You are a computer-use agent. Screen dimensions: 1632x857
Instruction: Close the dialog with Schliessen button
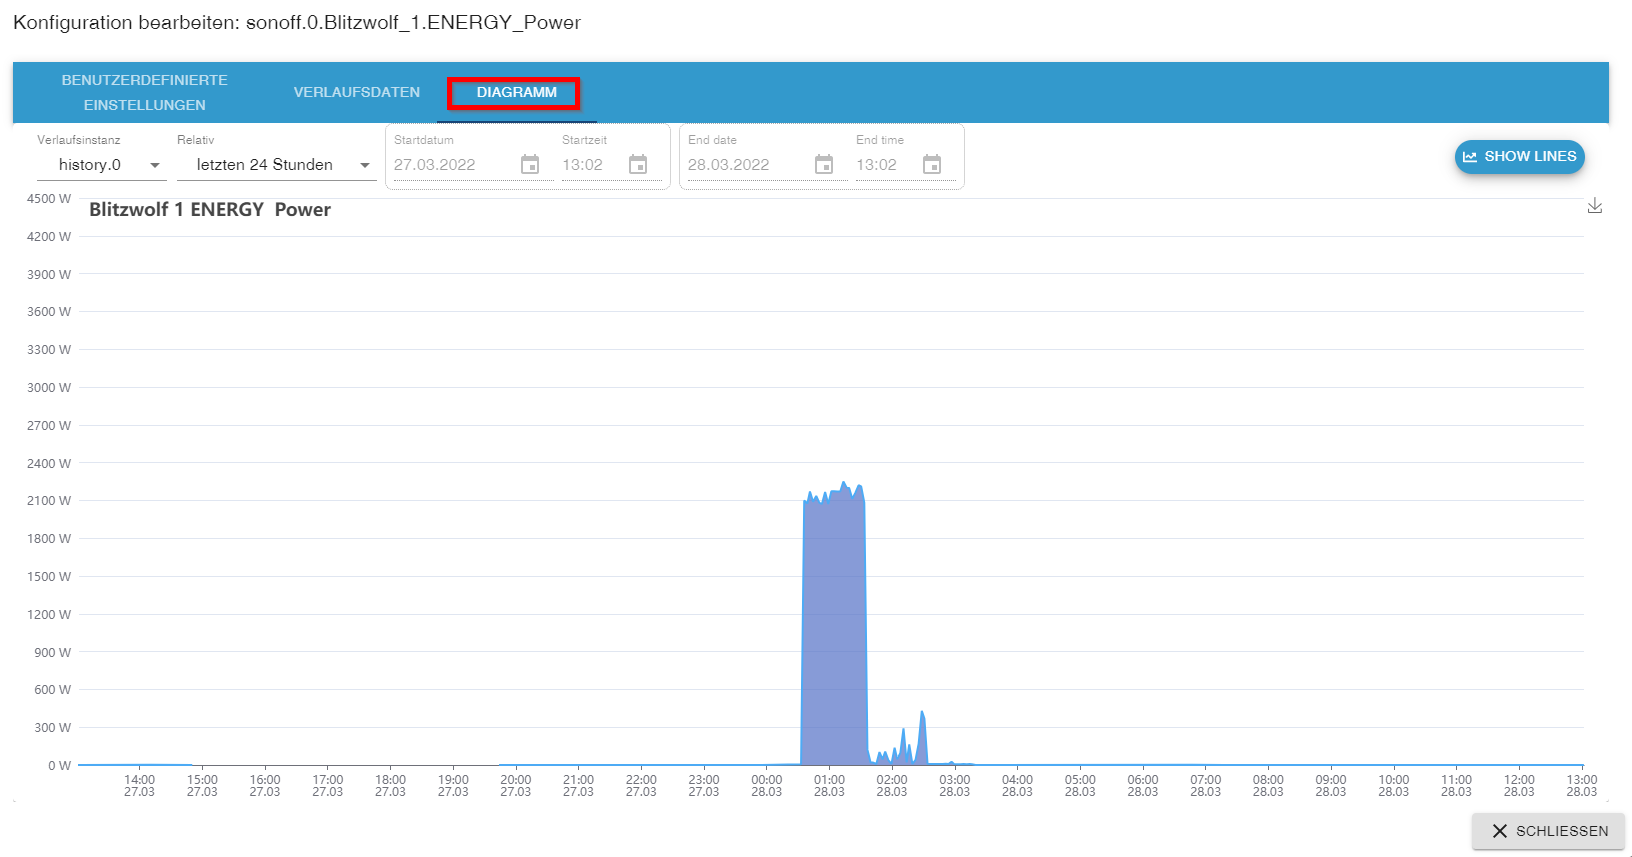(x=1549, y=831)
